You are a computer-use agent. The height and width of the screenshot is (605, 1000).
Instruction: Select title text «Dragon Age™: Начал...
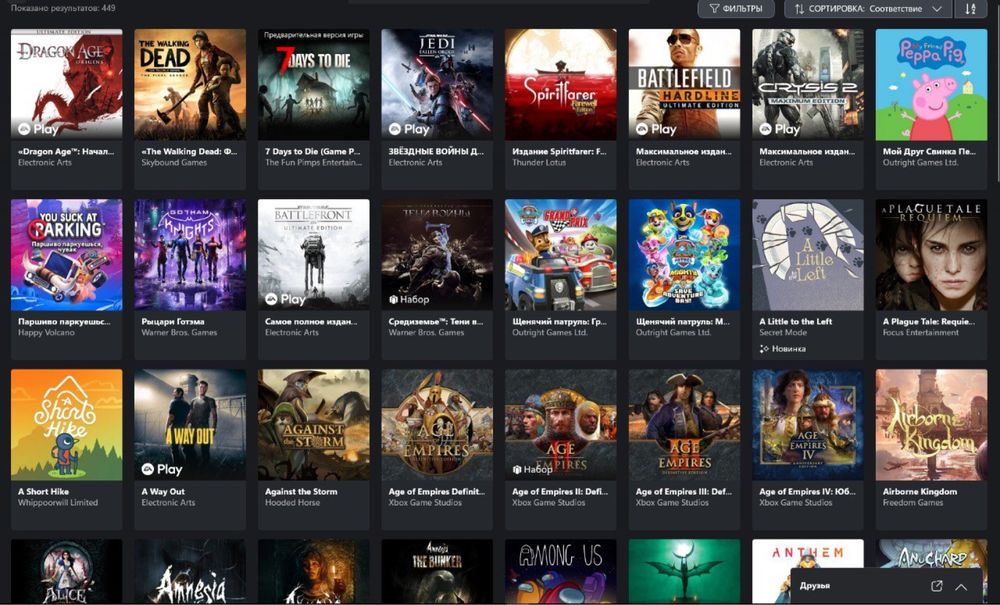click(x=66, y=152)
